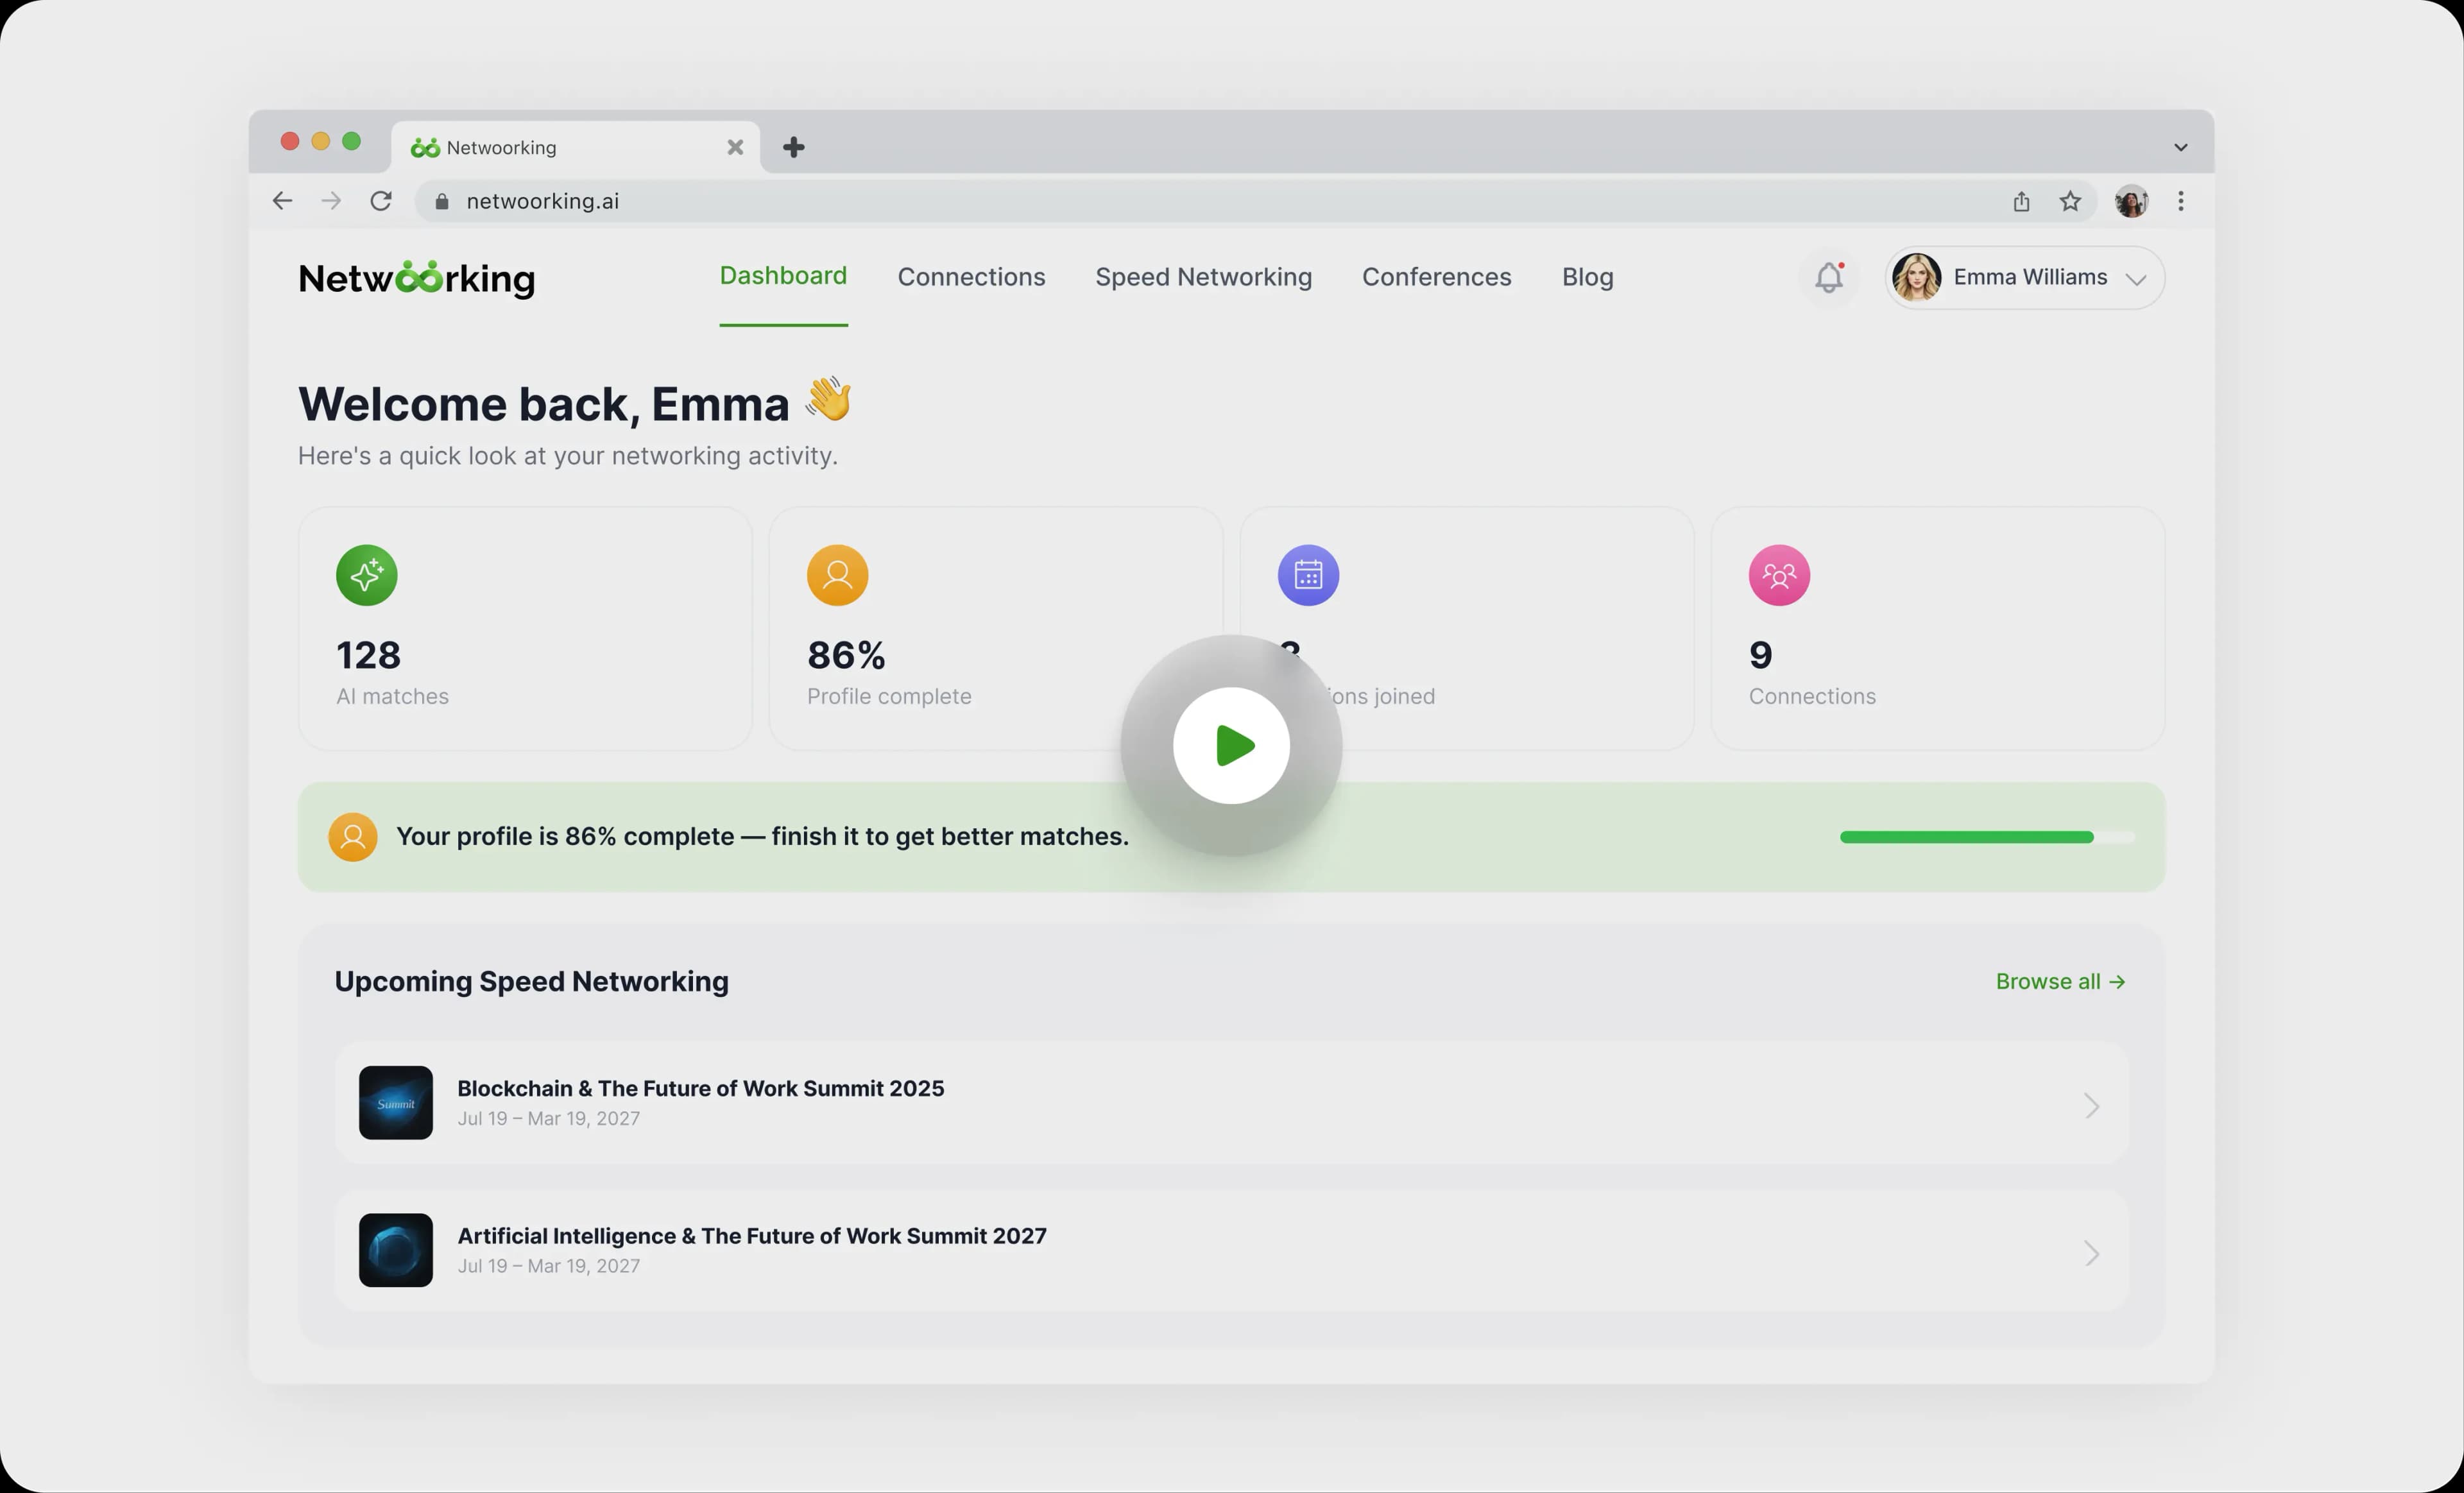Switch to the Conferences tab
The width and height of the screenshot is (2464, 1493).
pyautogui.click(x=1436, y=277)
